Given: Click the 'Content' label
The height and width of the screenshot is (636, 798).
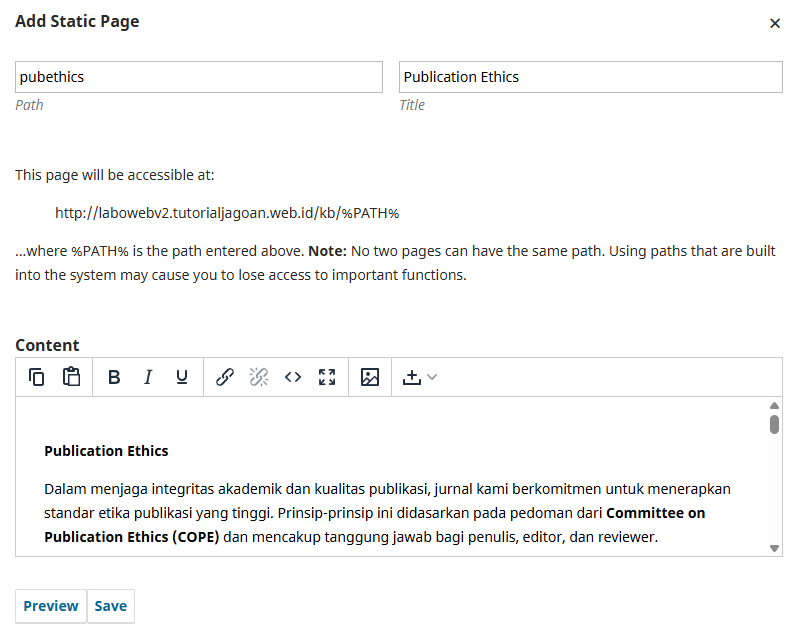Looking at the screenshot, I should tap(47, 345).
